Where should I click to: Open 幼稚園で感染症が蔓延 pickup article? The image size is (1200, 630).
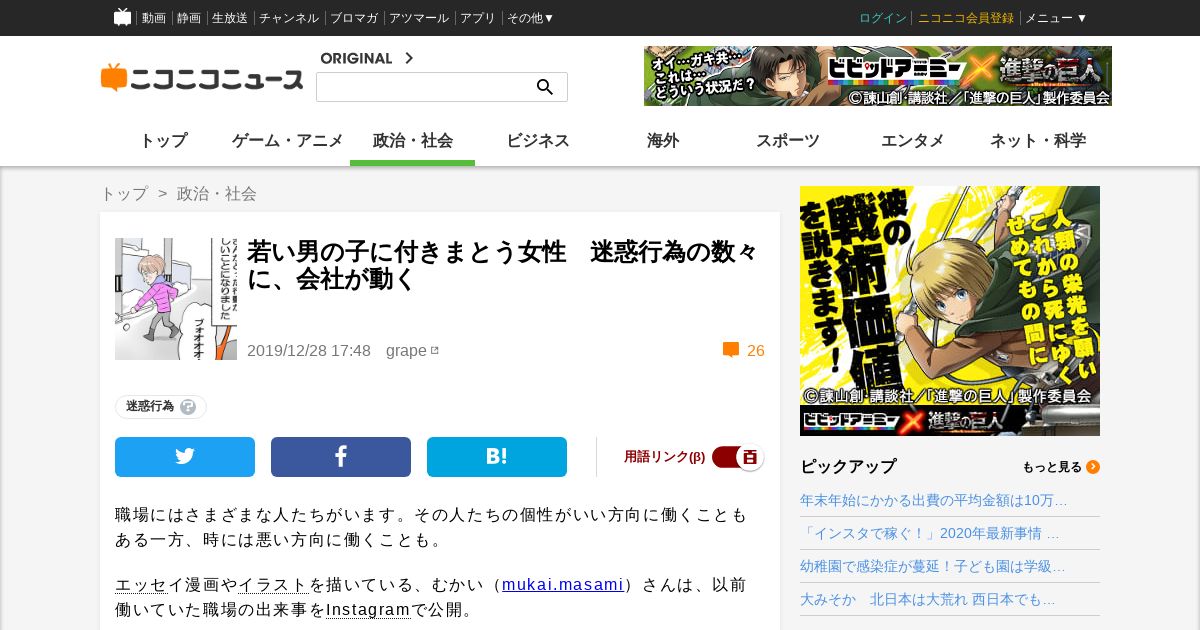click(x=932, y=566)
